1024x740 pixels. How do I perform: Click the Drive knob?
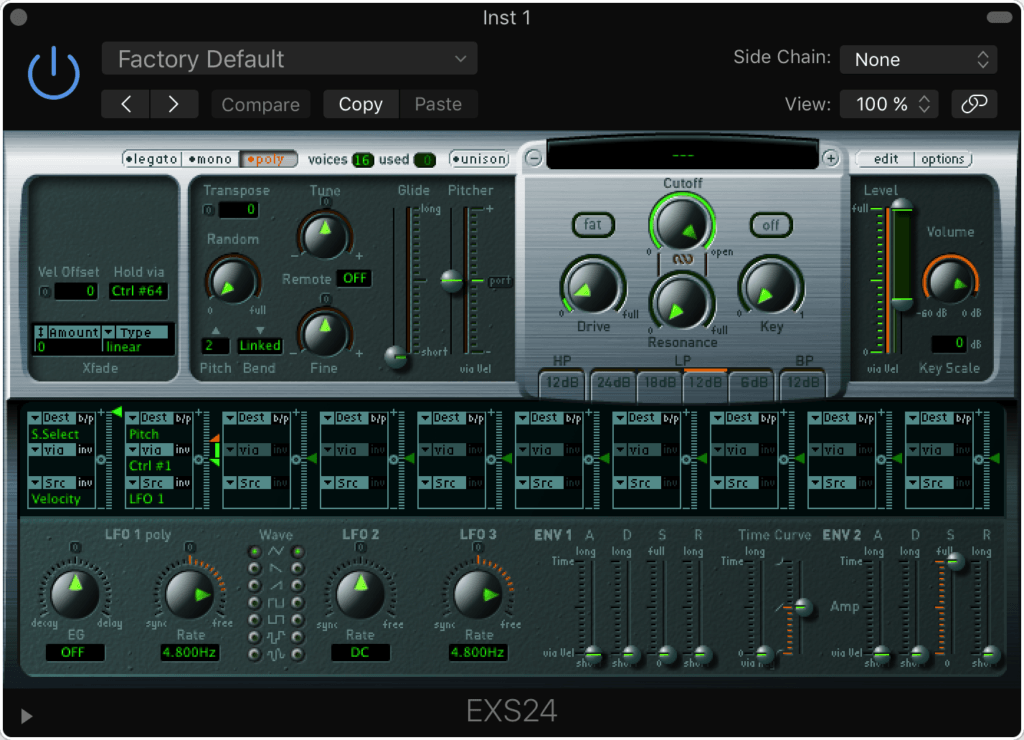[592, 287]
